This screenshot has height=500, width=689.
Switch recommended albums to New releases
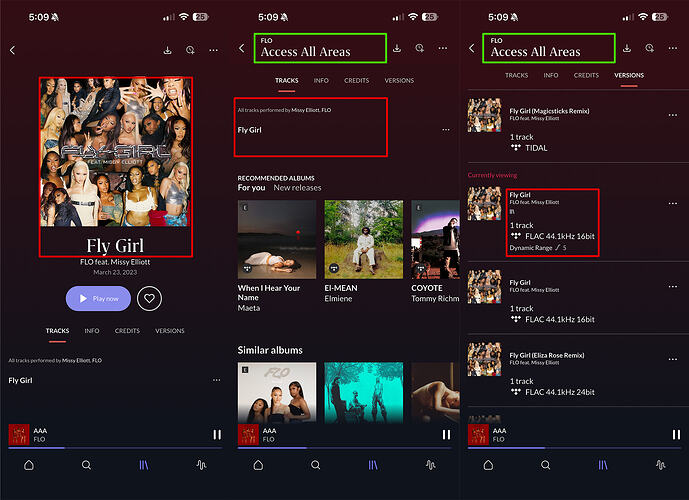pos(297,188)
